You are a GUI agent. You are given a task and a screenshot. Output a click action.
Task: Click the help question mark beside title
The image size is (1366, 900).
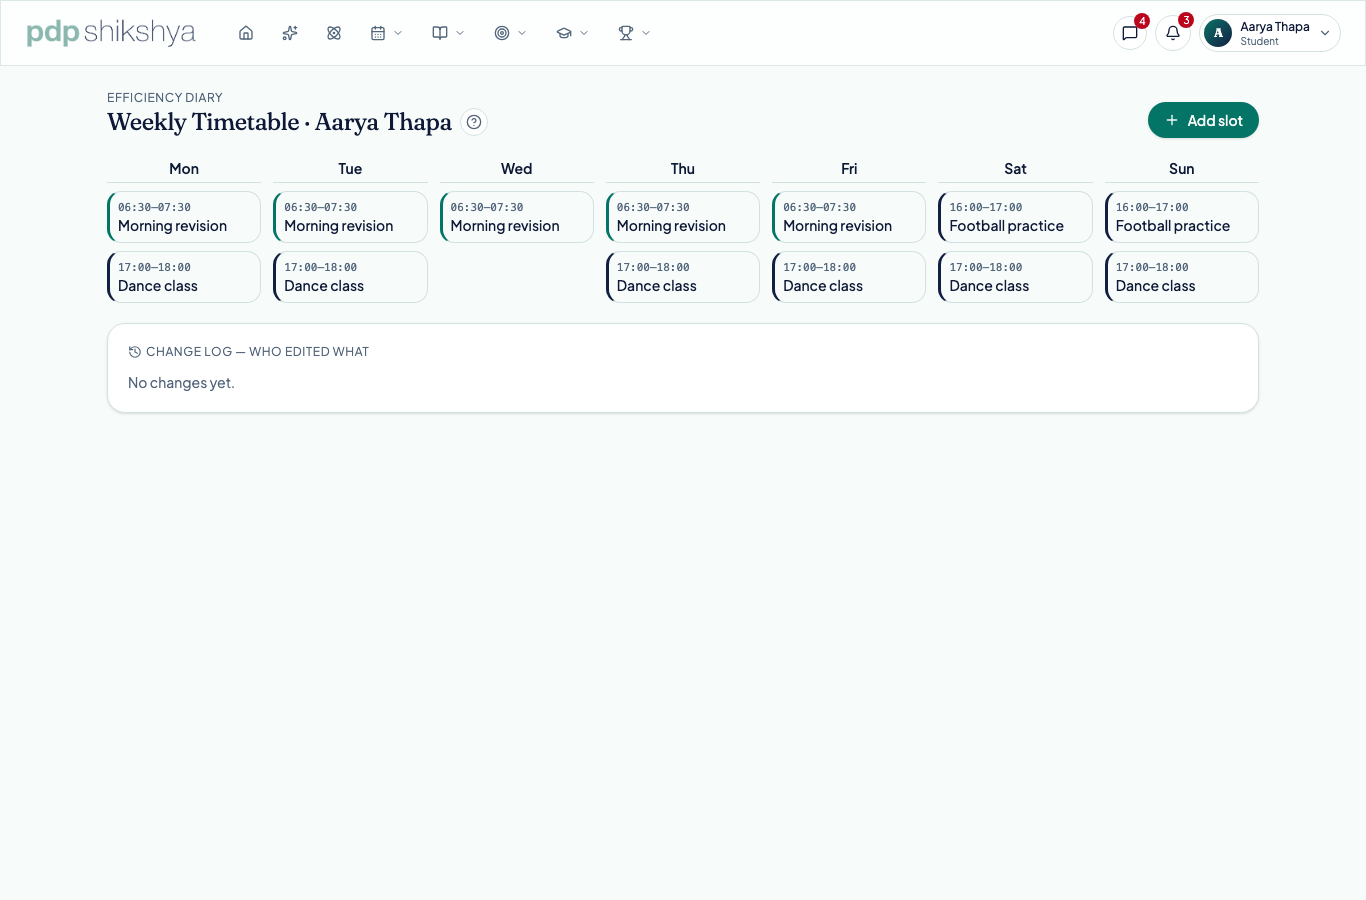click(x=474, y=122)
